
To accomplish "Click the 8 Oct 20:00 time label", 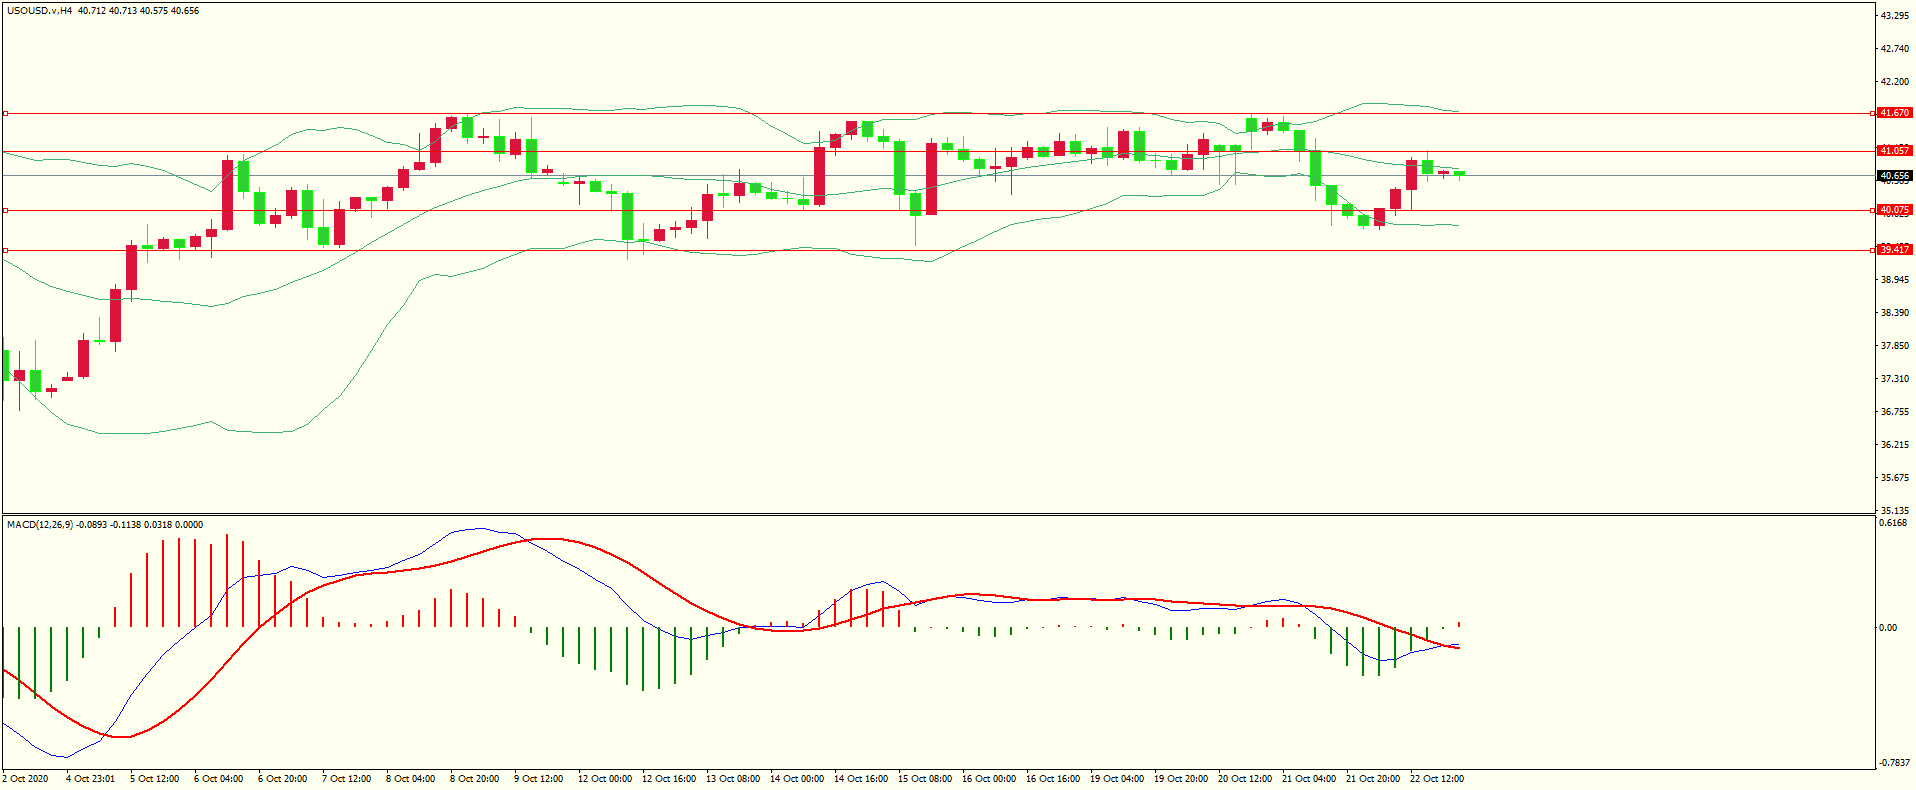I will coord(475,779).
